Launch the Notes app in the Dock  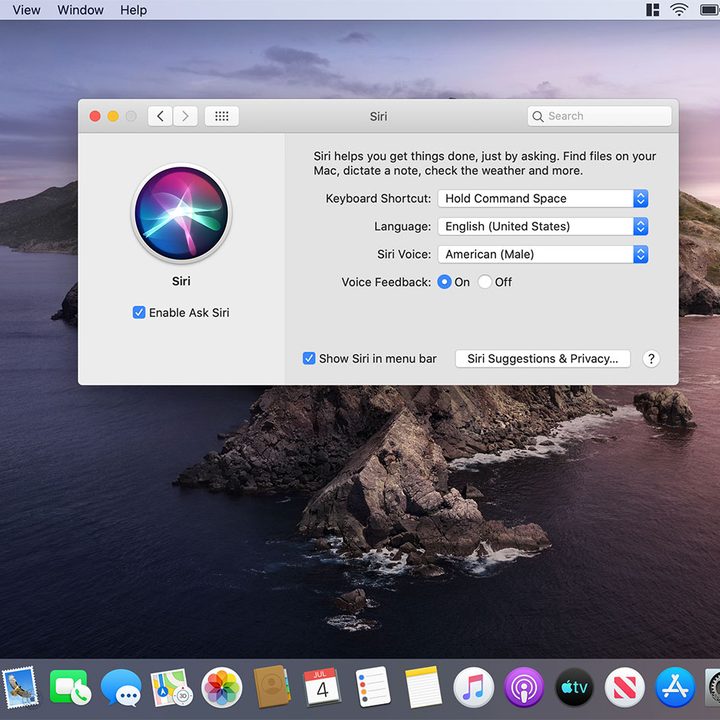(x=423, y=687)
